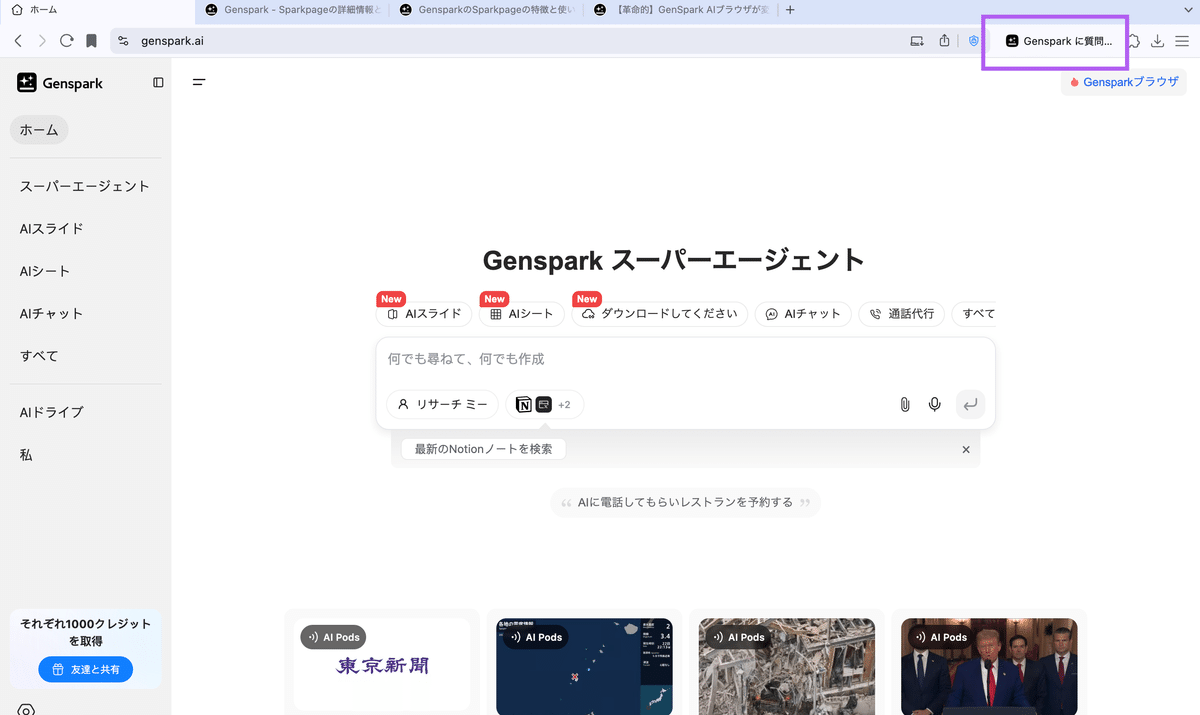Open the Notion integration icon in the prompt bar
Image resolution: width=1200 pixels, height=715 pixels.
524,404
